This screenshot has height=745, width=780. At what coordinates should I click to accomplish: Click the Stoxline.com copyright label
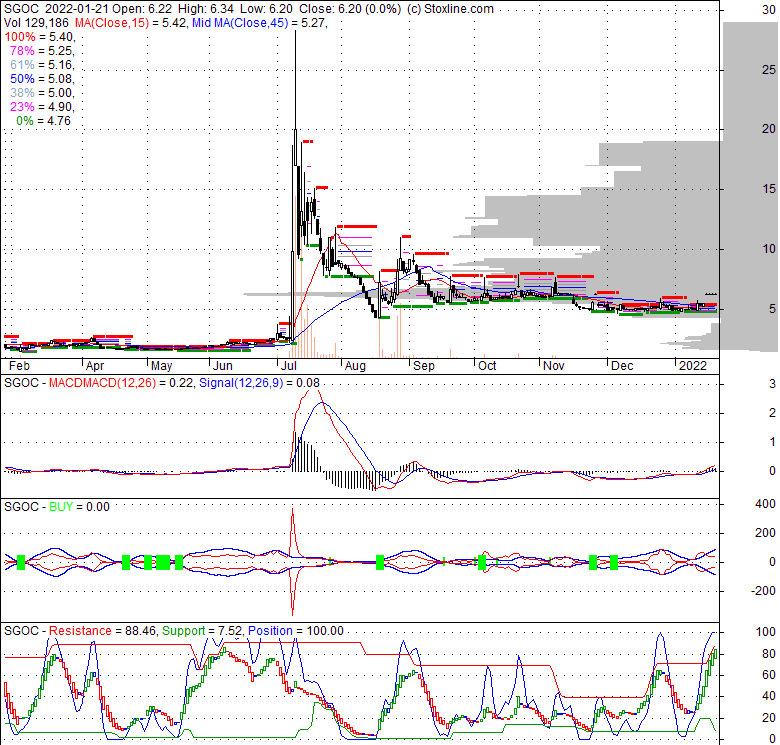(x=450, y=9)
